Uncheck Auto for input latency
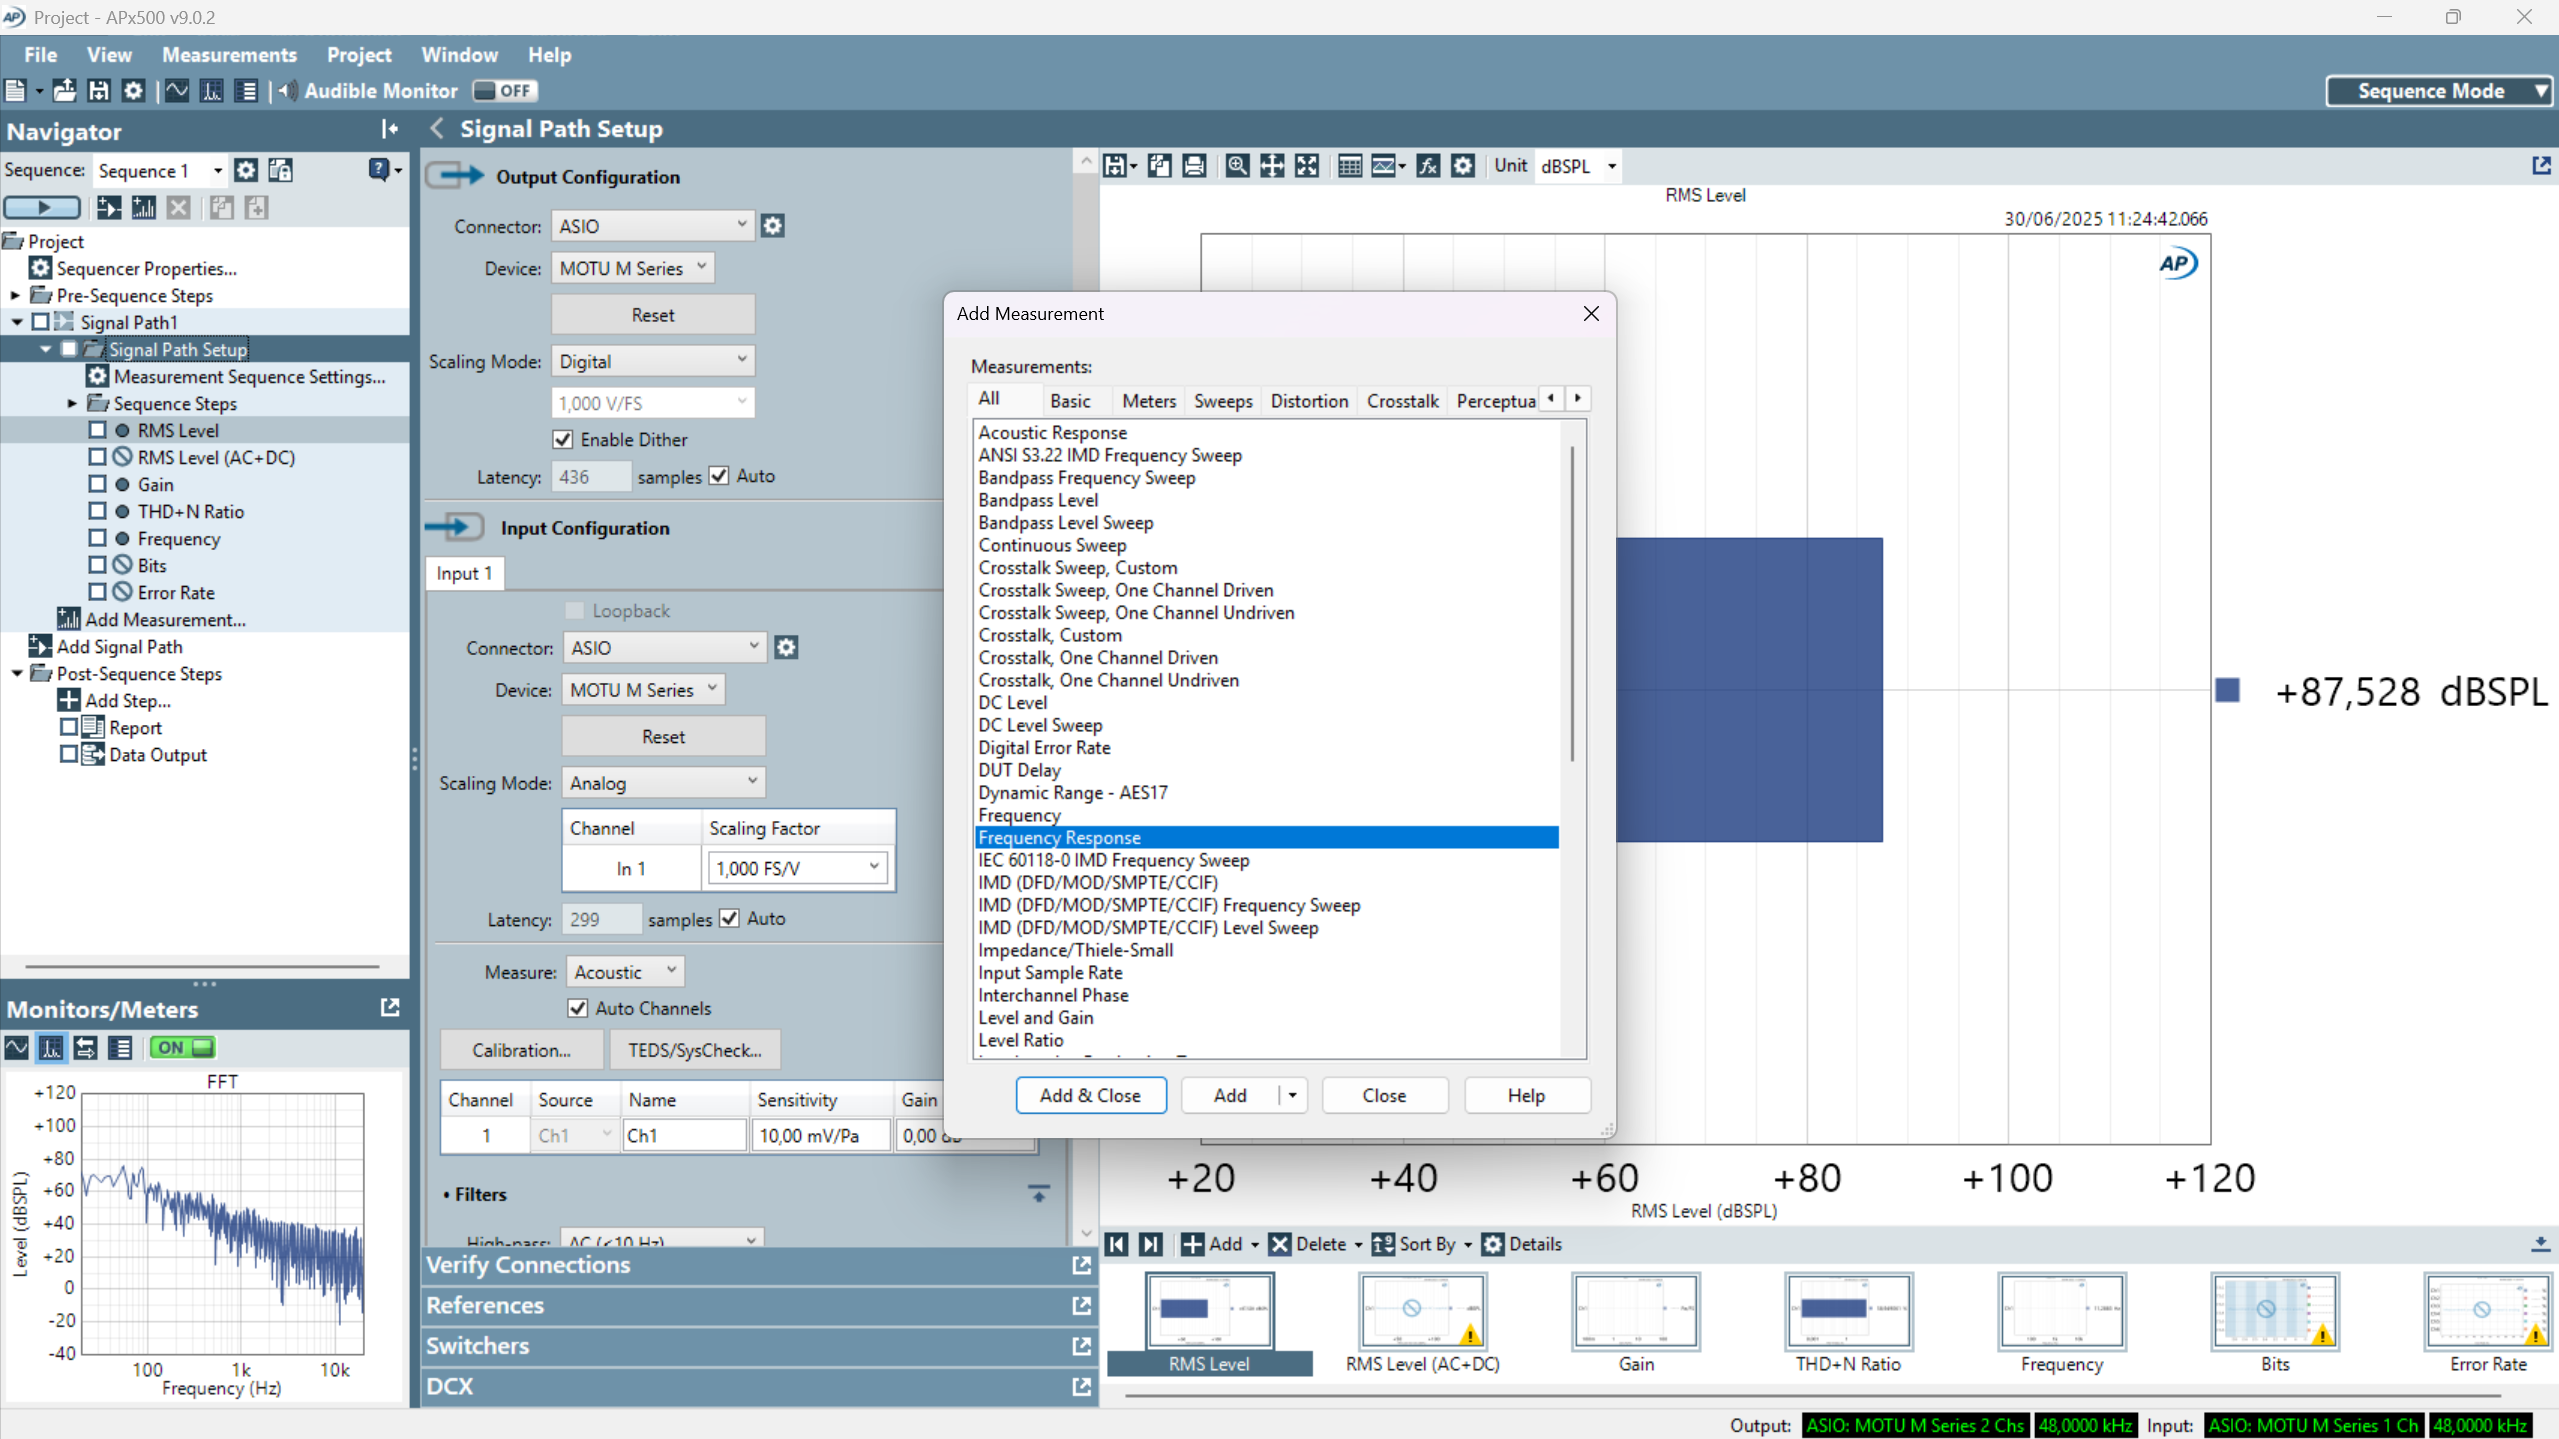Image resolution: width=2559 pixels, height=1439 pixels. point(730,919)
